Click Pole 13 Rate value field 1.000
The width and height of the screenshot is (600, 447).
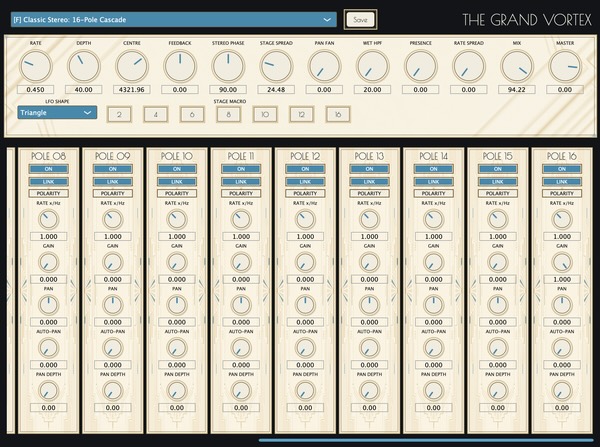tap(369, 237)
